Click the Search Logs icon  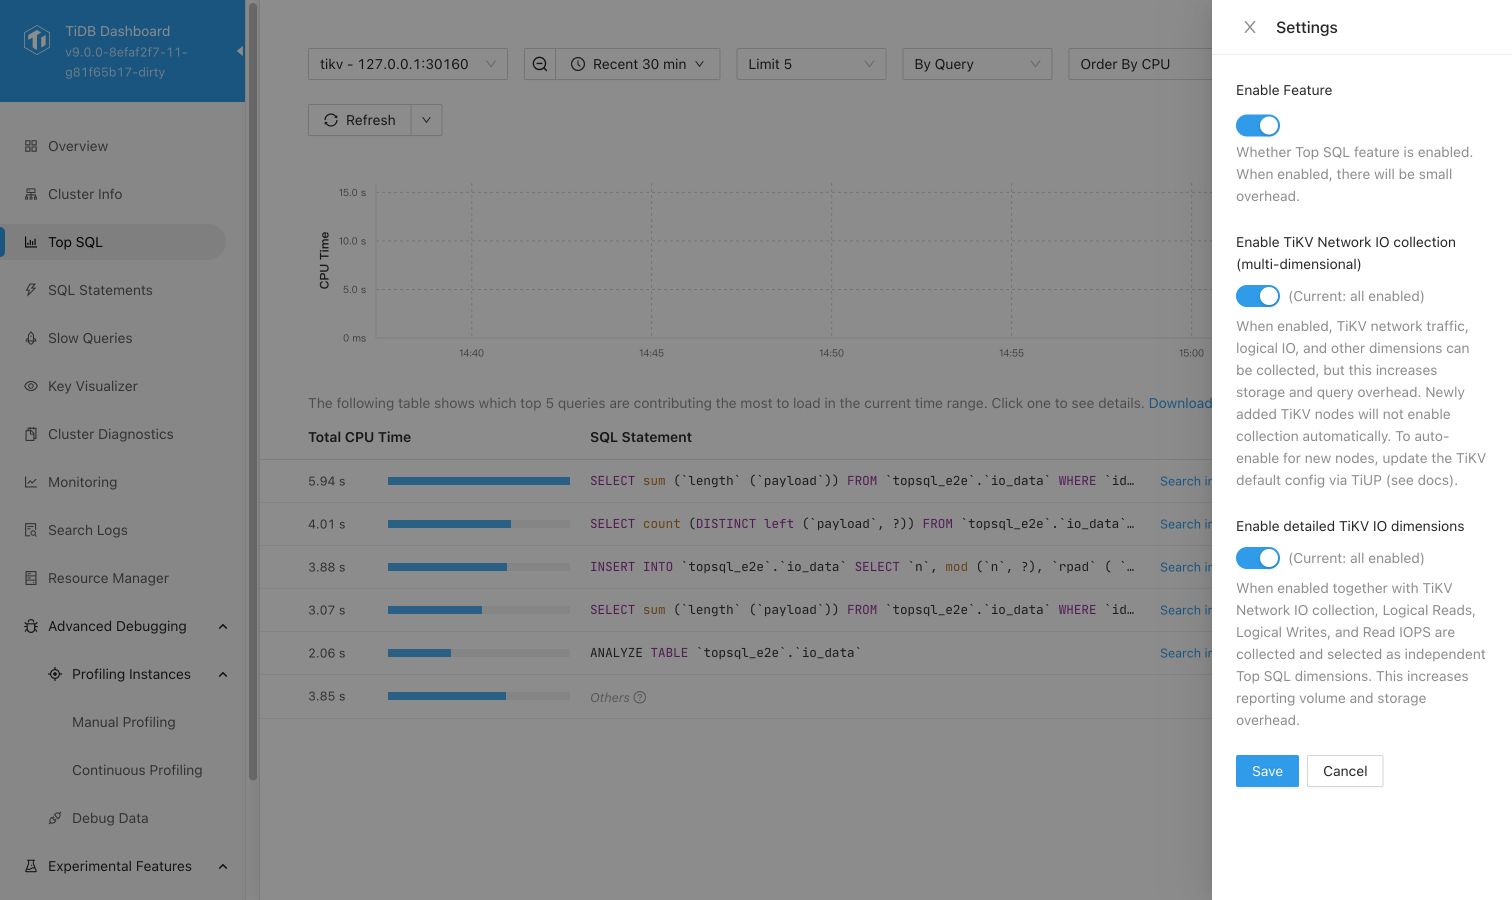(31, 530)
